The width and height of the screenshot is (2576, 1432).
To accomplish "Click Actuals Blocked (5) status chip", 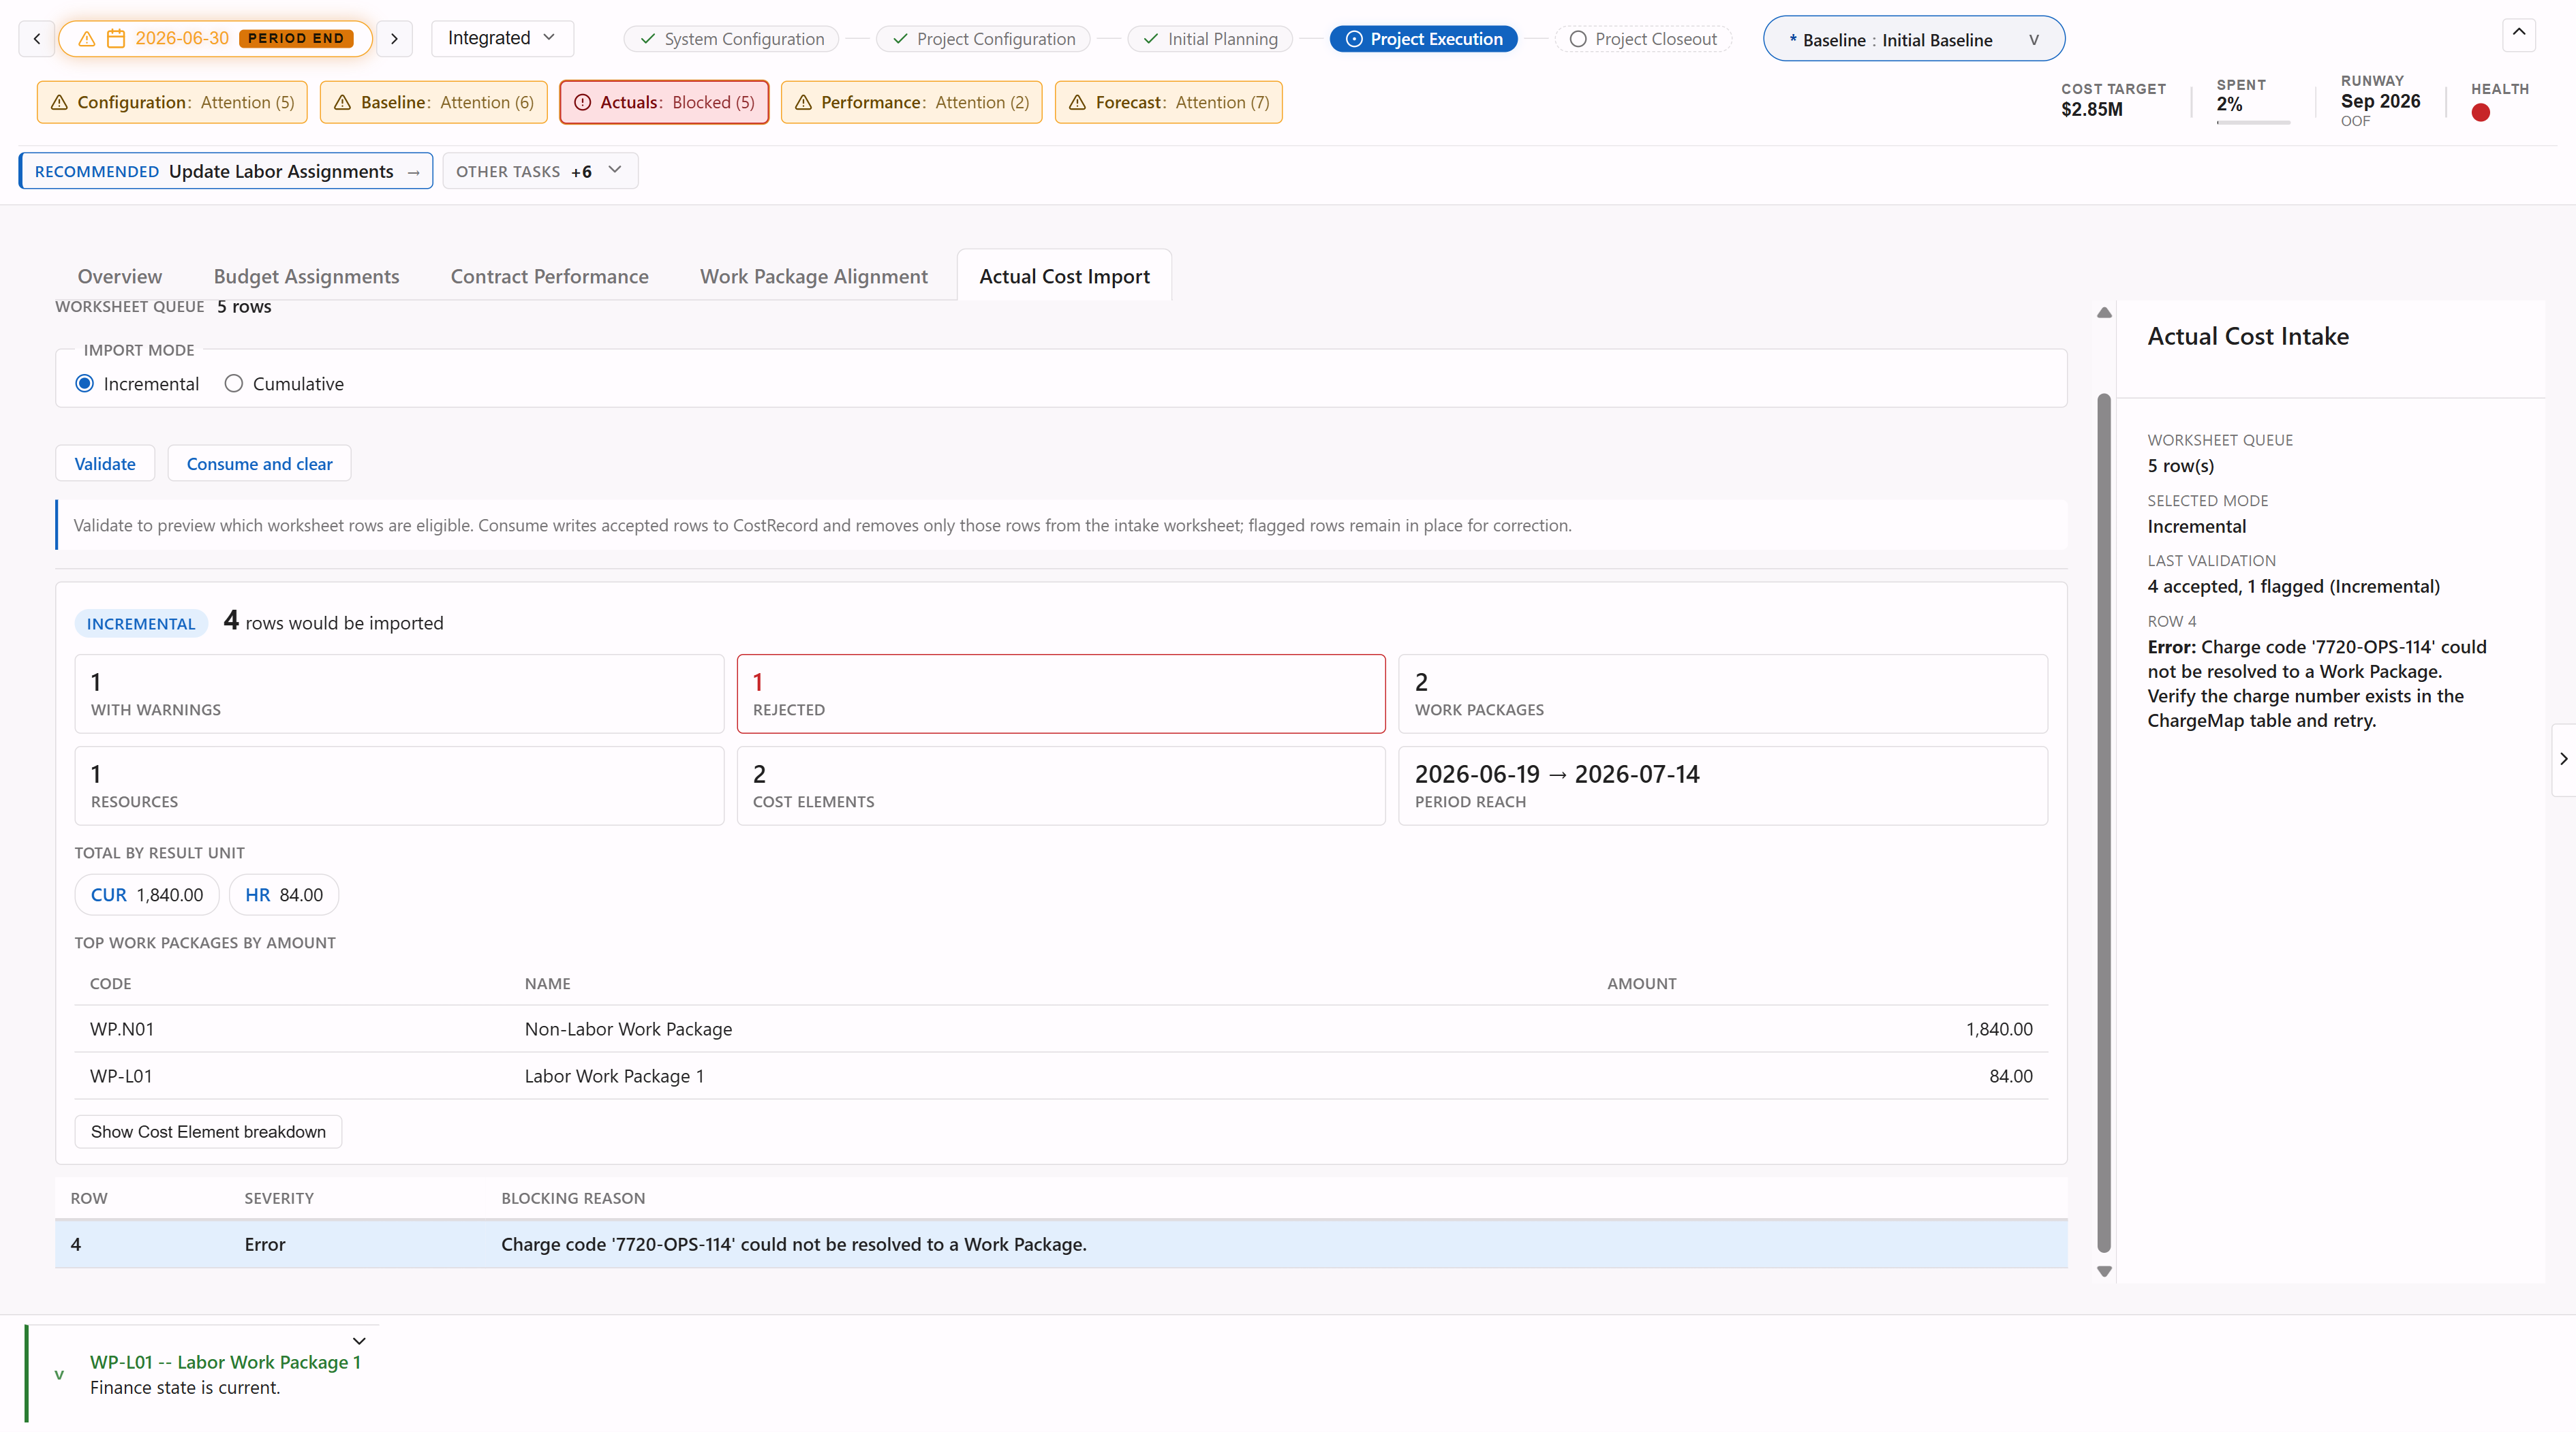I will coord(664,103).
